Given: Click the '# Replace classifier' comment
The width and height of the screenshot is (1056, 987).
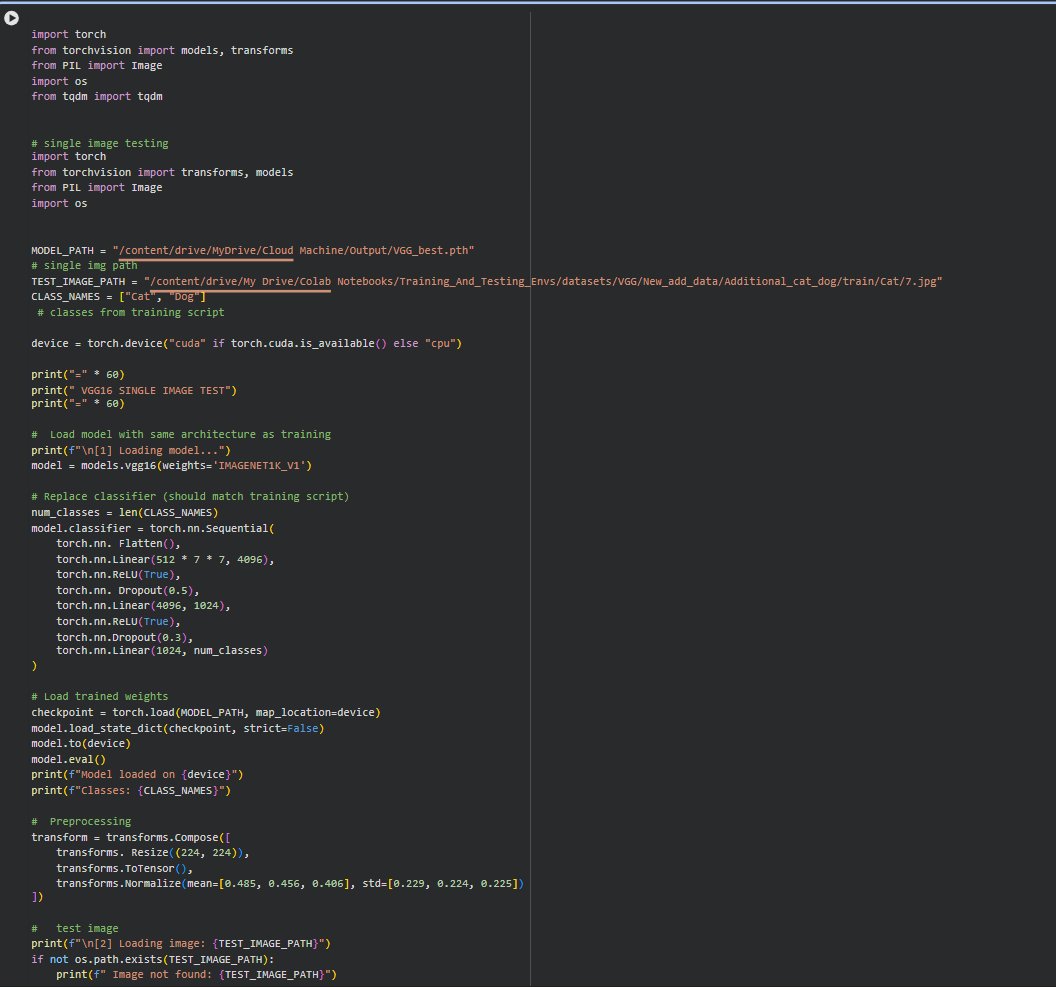Looking at the screenshot, I should (190, 496).
